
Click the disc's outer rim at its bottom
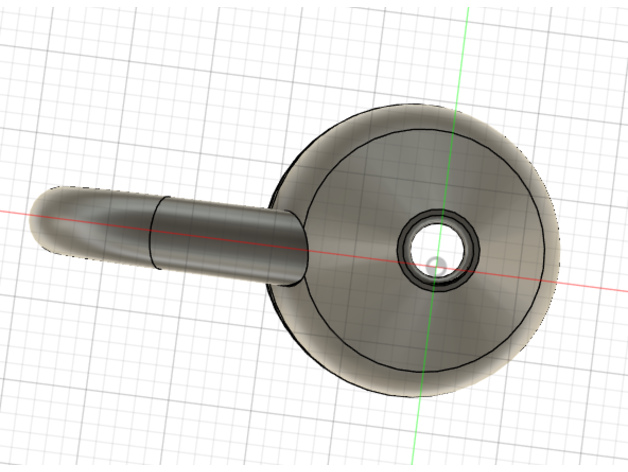point(420,392)
